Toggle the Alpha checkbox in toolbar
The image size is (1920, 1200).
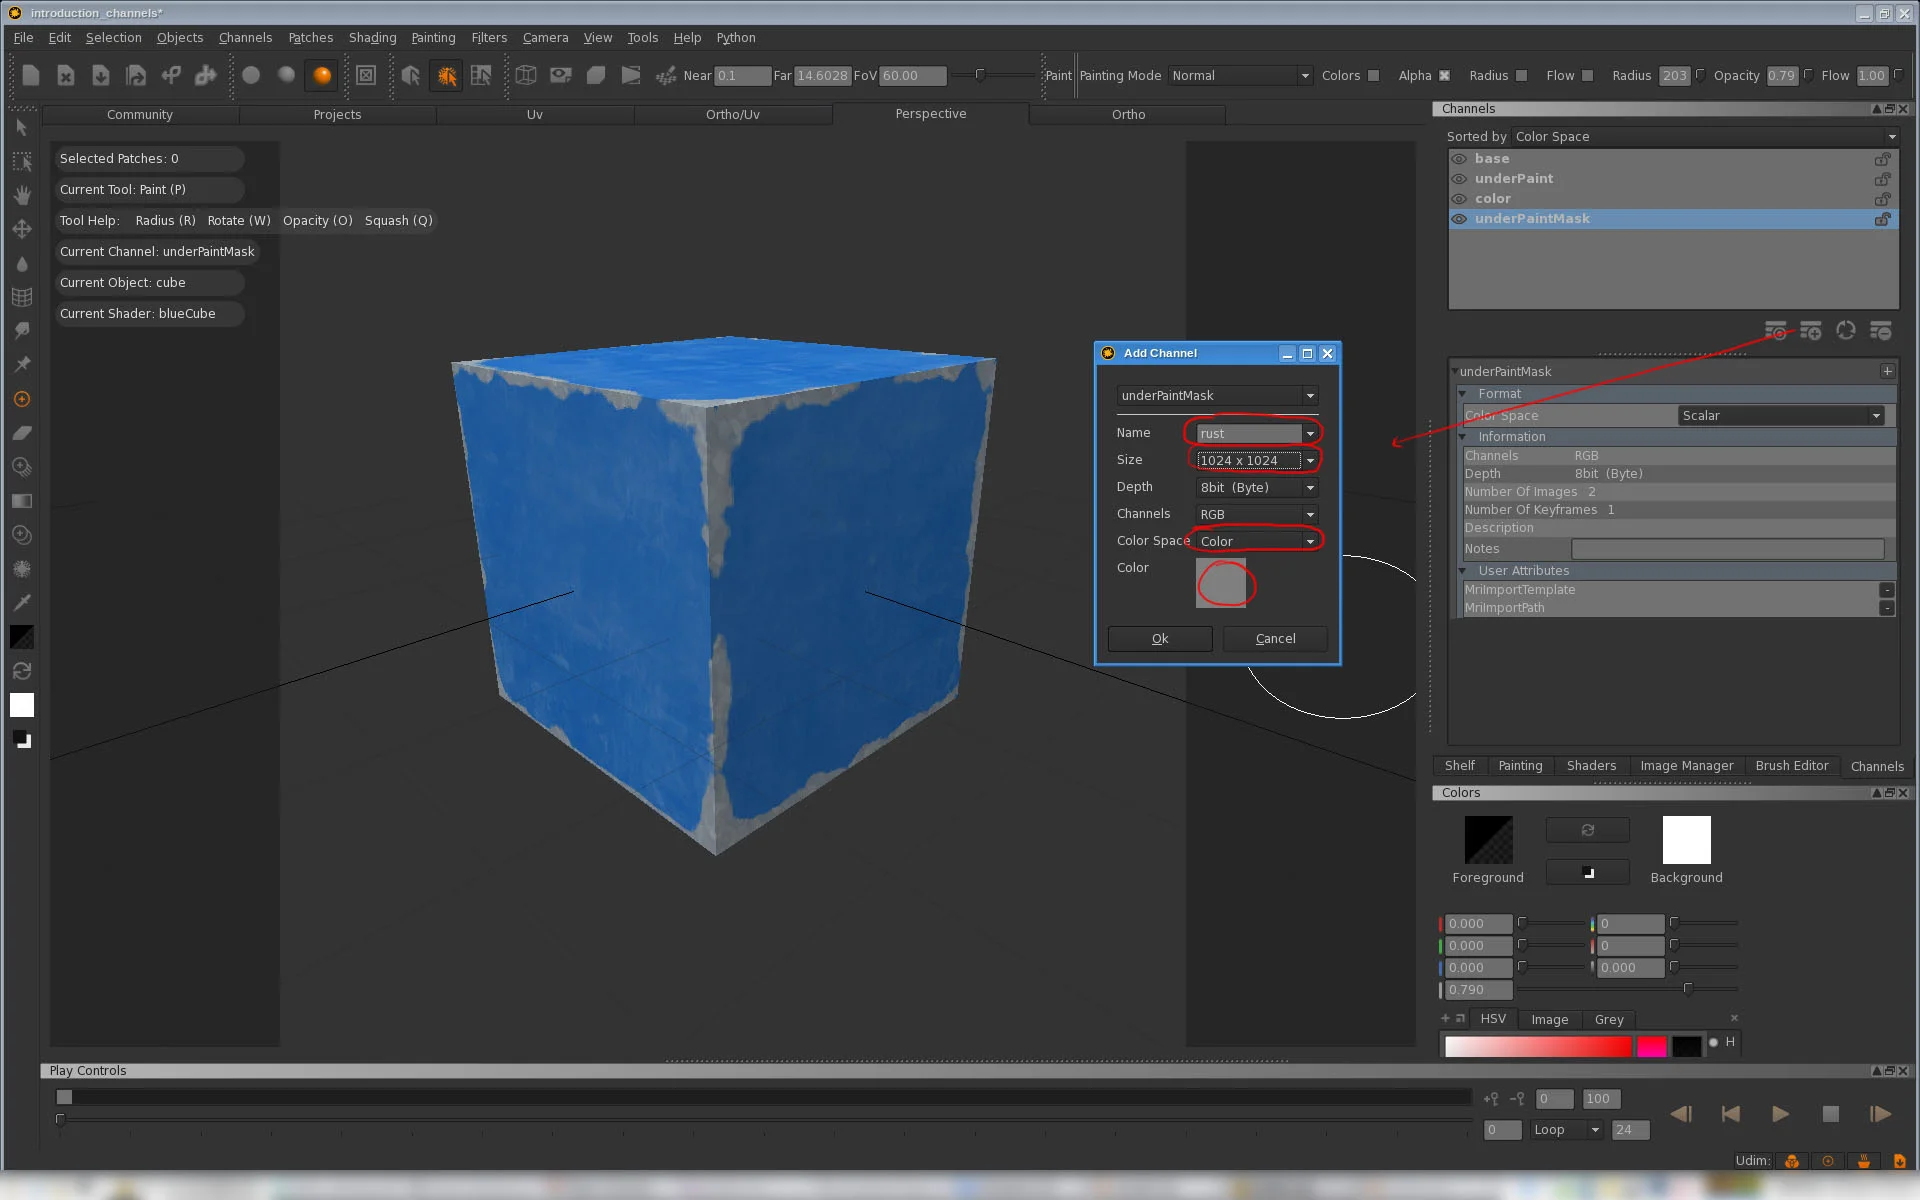coord(1444,76)
